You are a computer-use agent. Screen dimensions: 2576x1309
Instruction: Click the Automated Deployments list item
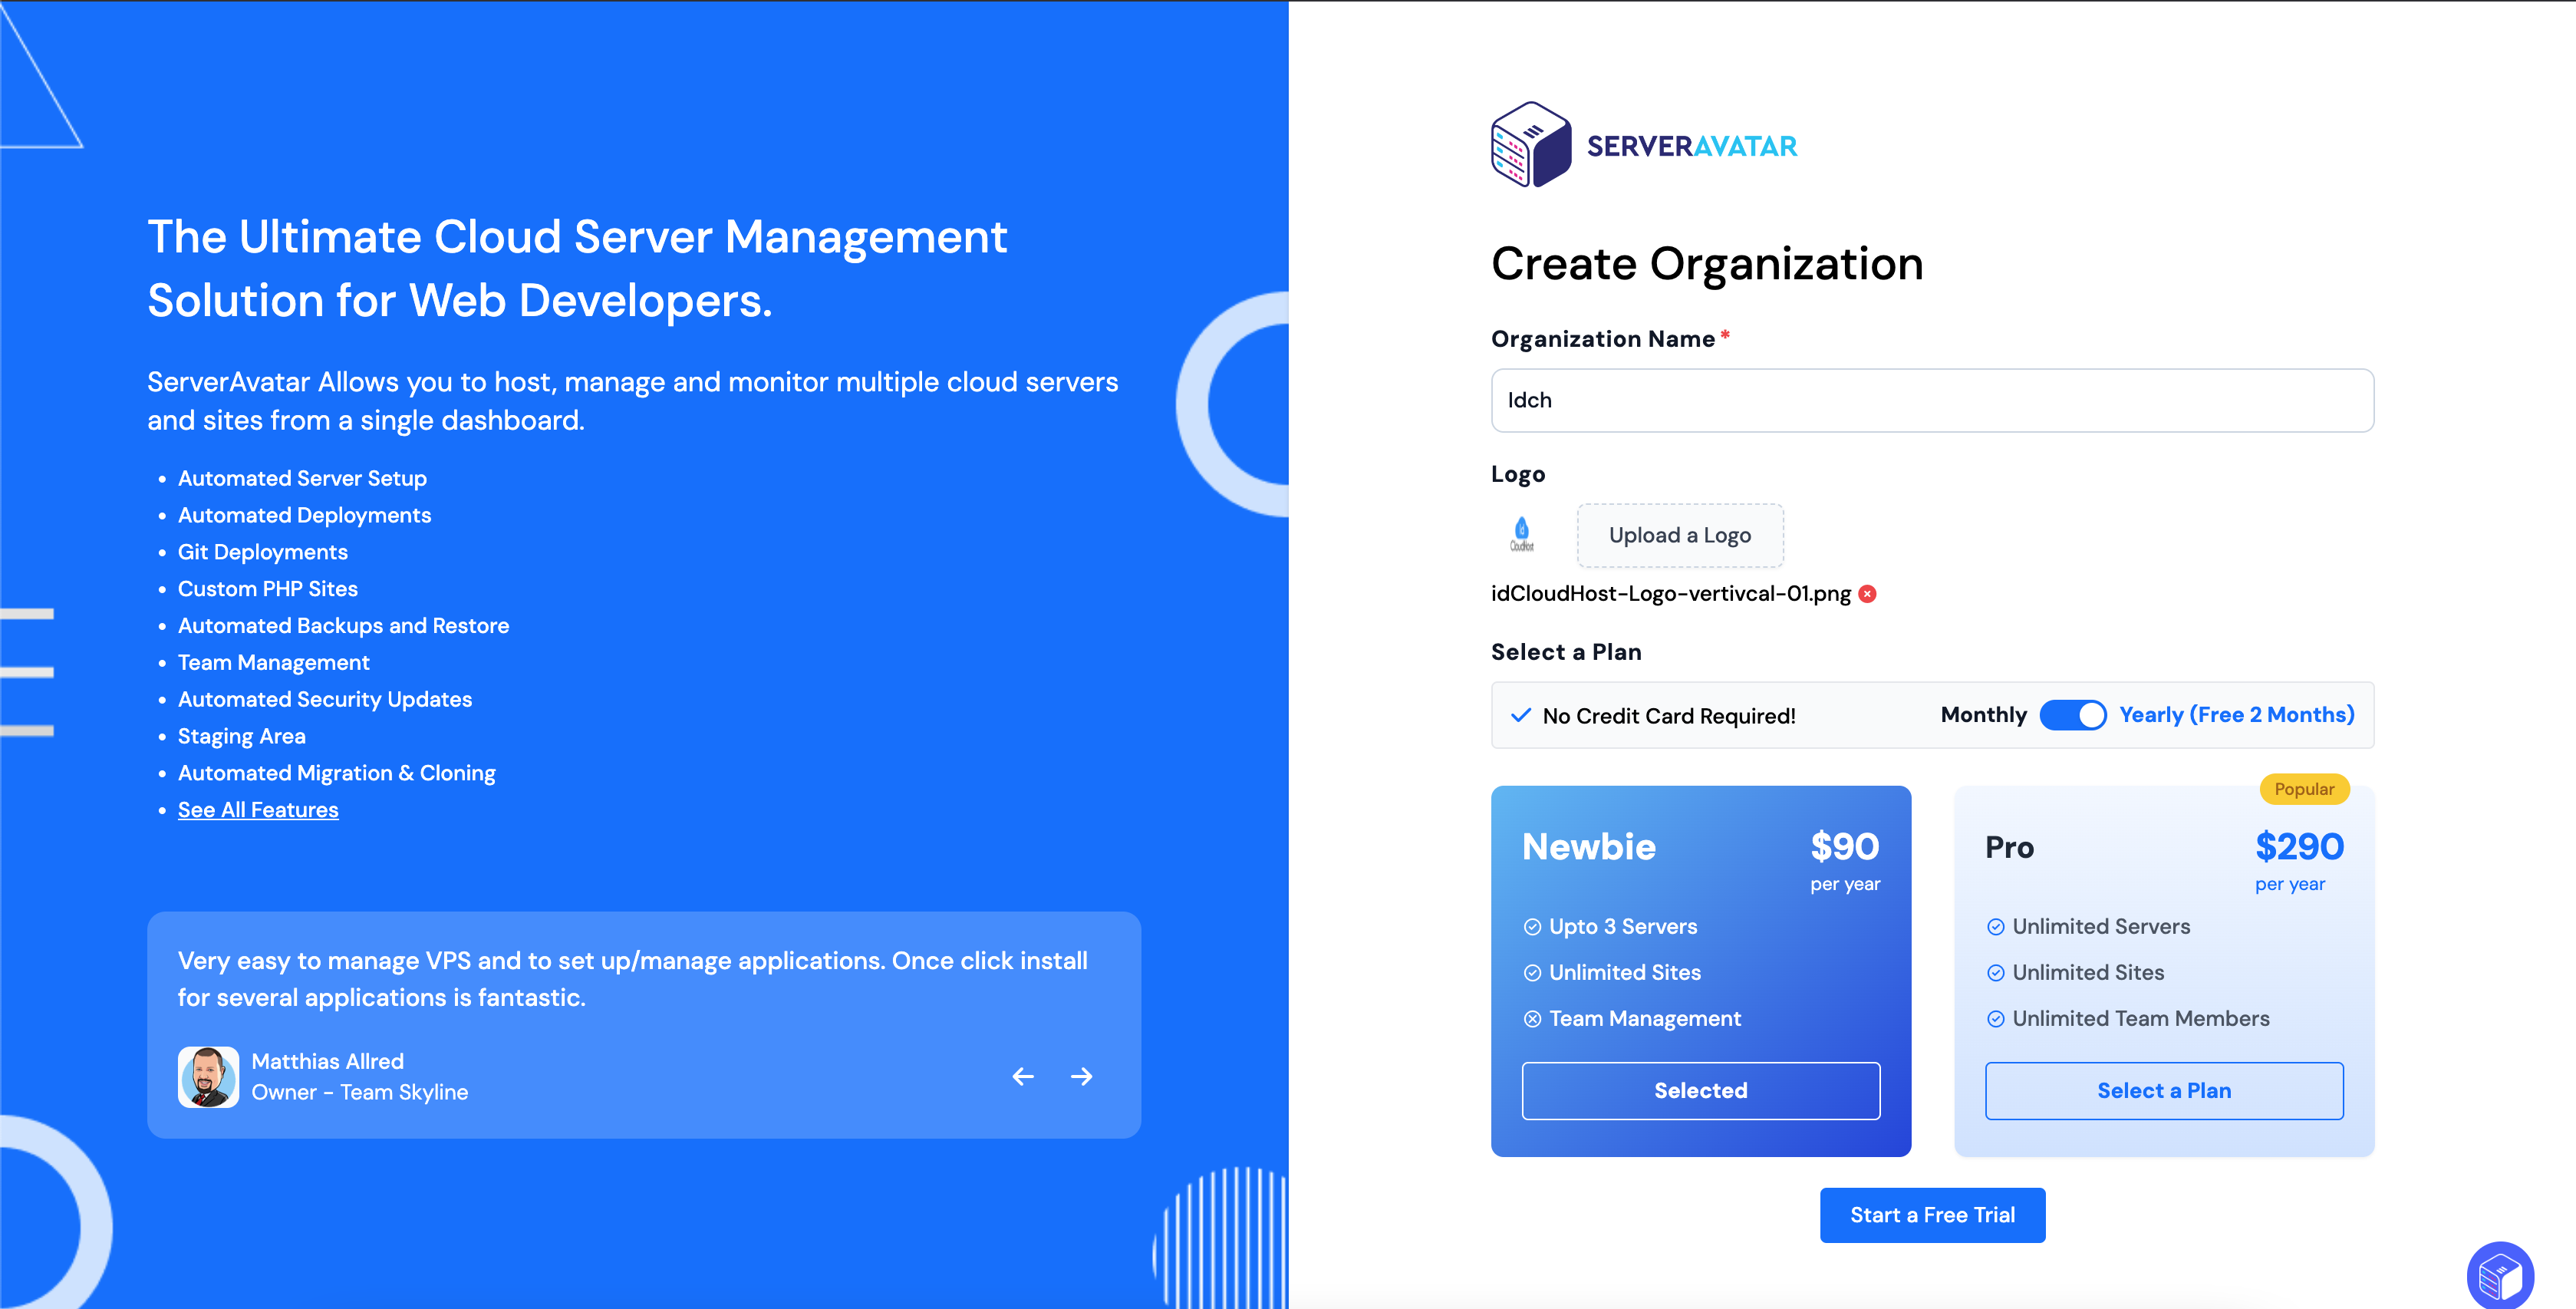305,516
